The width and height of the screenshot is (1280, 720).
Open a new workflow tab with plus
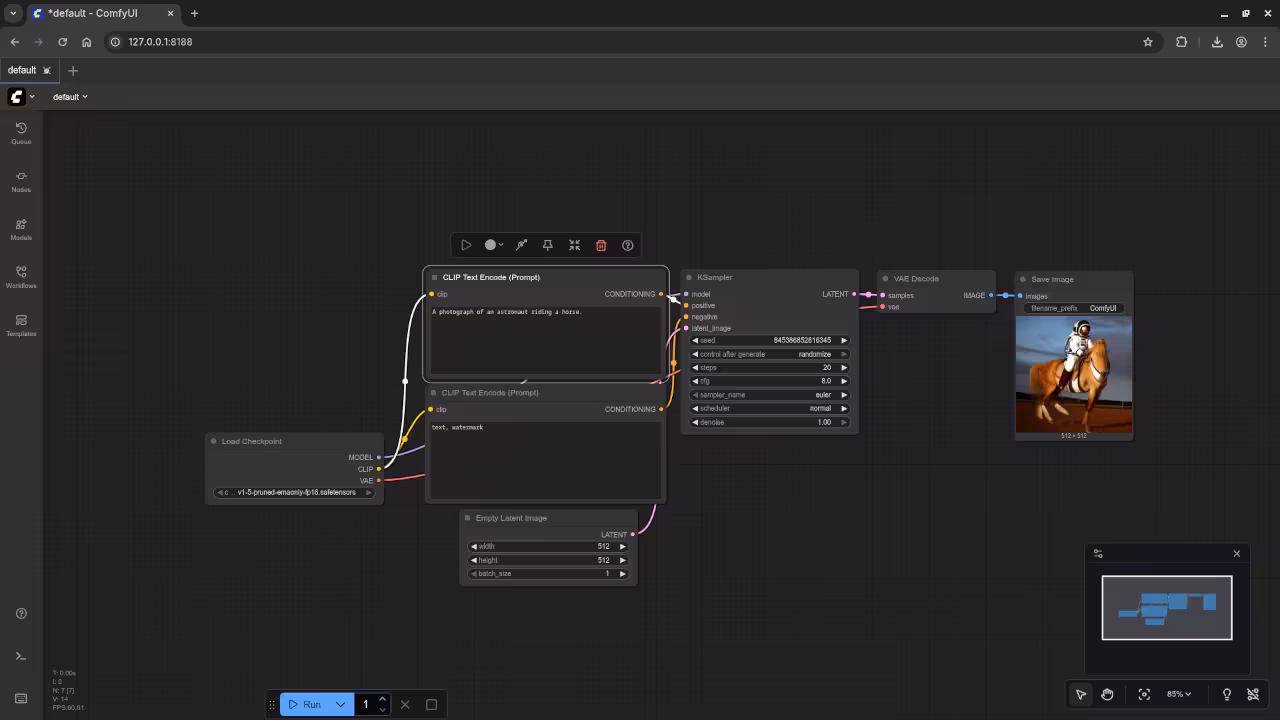pos(72,70)
